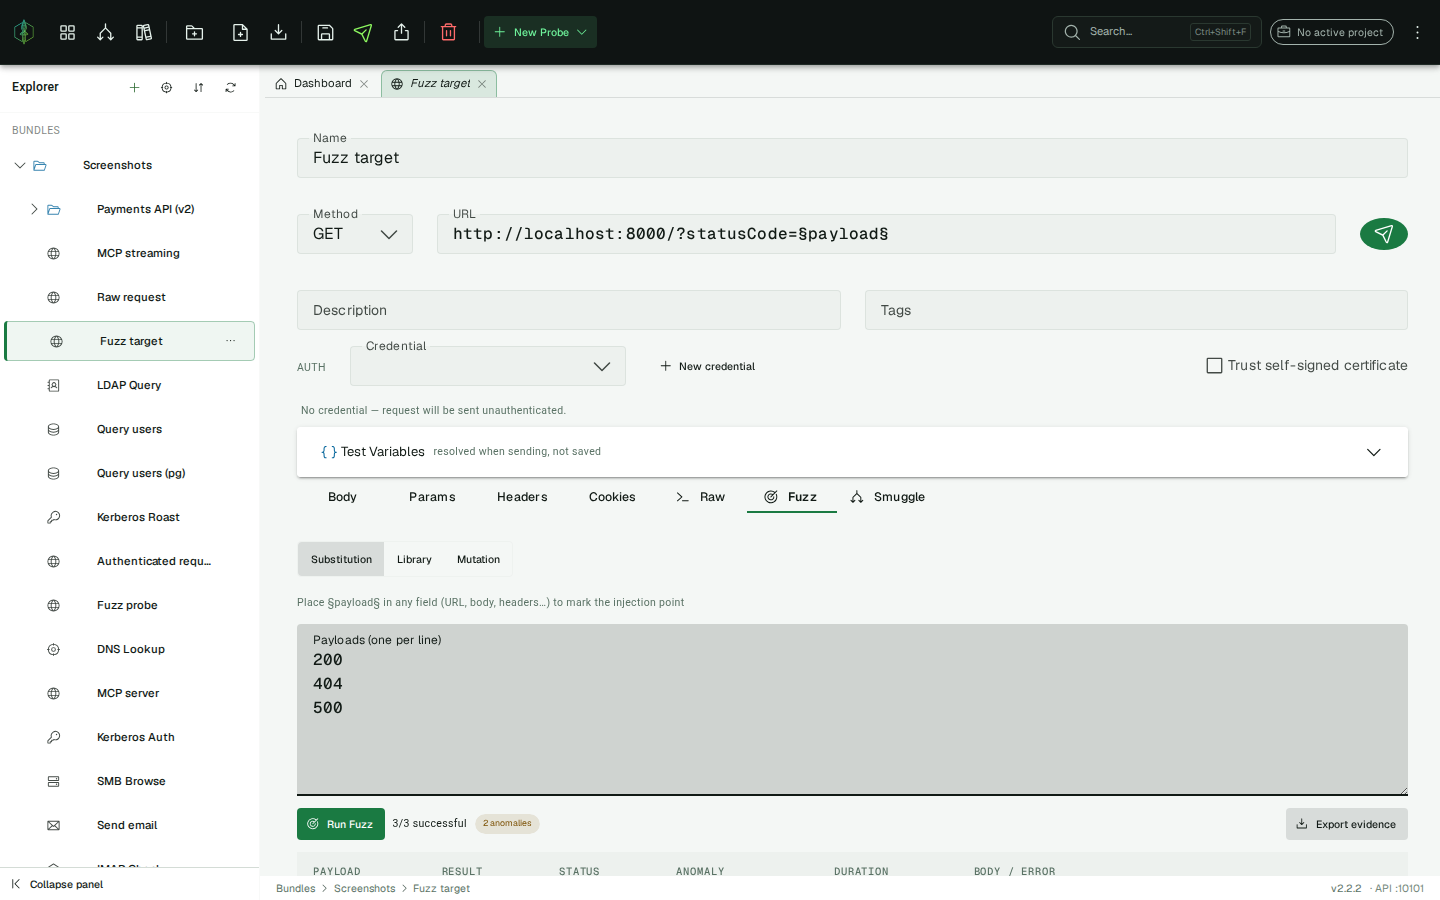Close the Fuzz target tab

[482, 84]
